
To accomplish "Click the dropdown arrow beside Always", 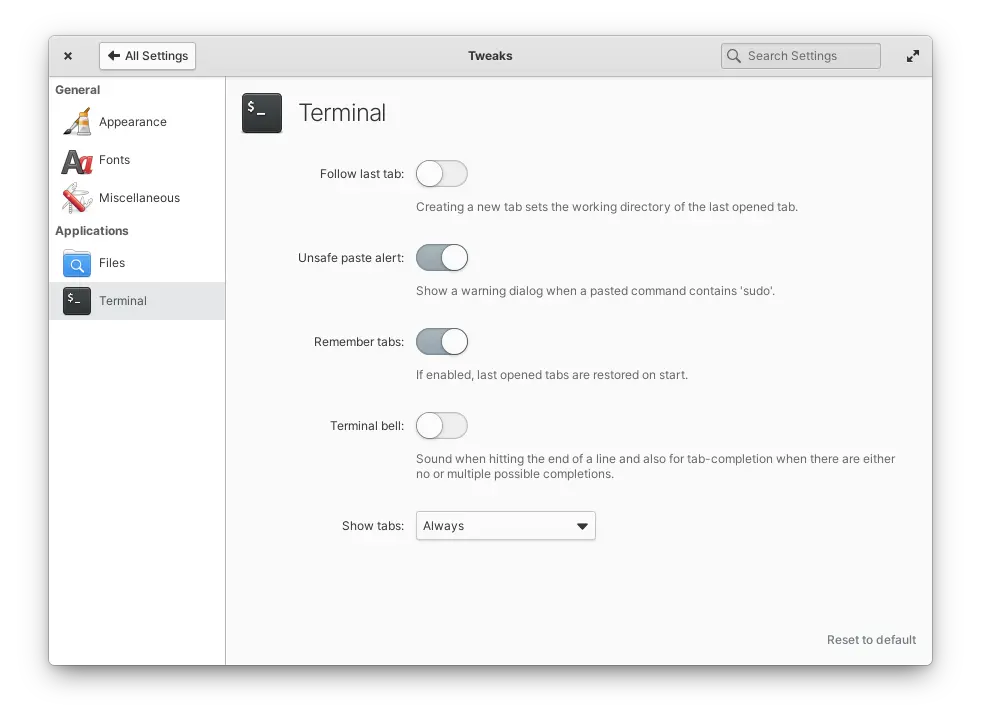I will pos(582,526).
